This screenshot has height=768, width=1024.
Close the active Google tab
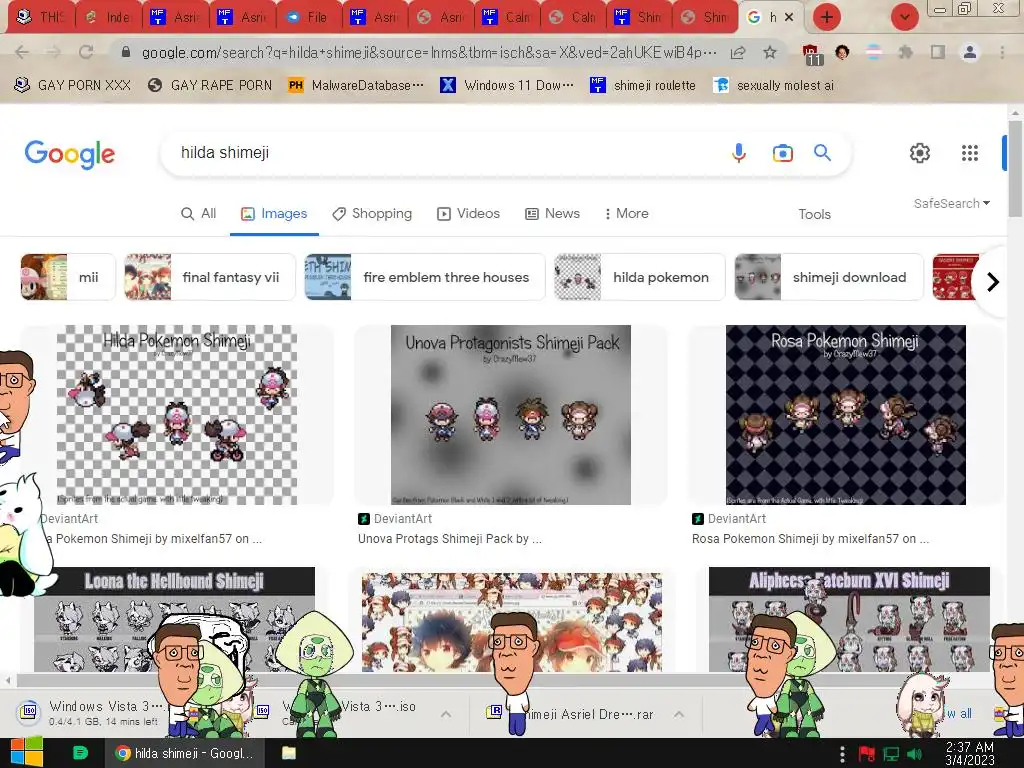pos(789,17)
